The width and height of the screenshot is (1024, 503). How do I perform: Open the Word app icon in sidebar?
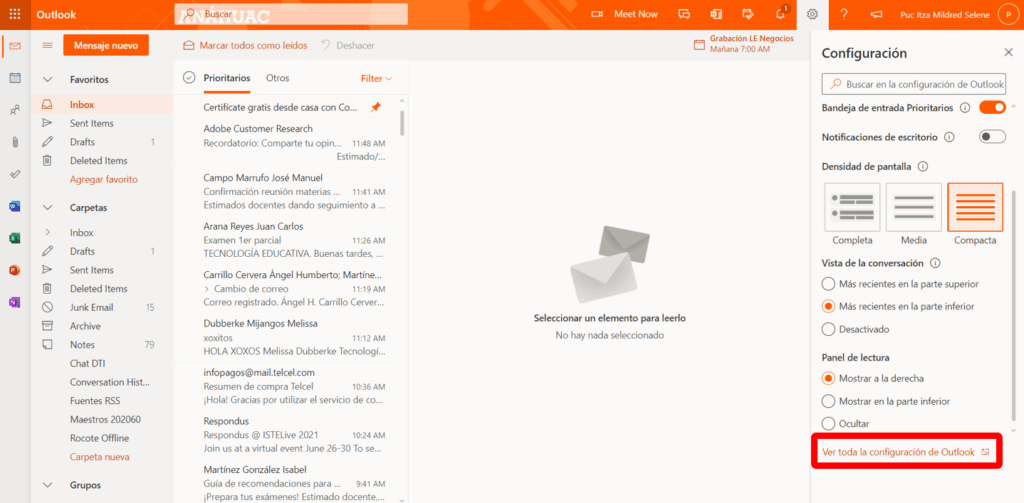tap(15, 206)
